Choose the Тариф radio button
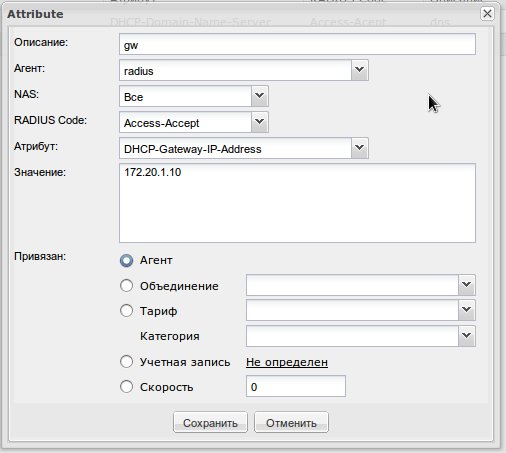The height and width of the screenshot is (453, 506). point(126,311)
